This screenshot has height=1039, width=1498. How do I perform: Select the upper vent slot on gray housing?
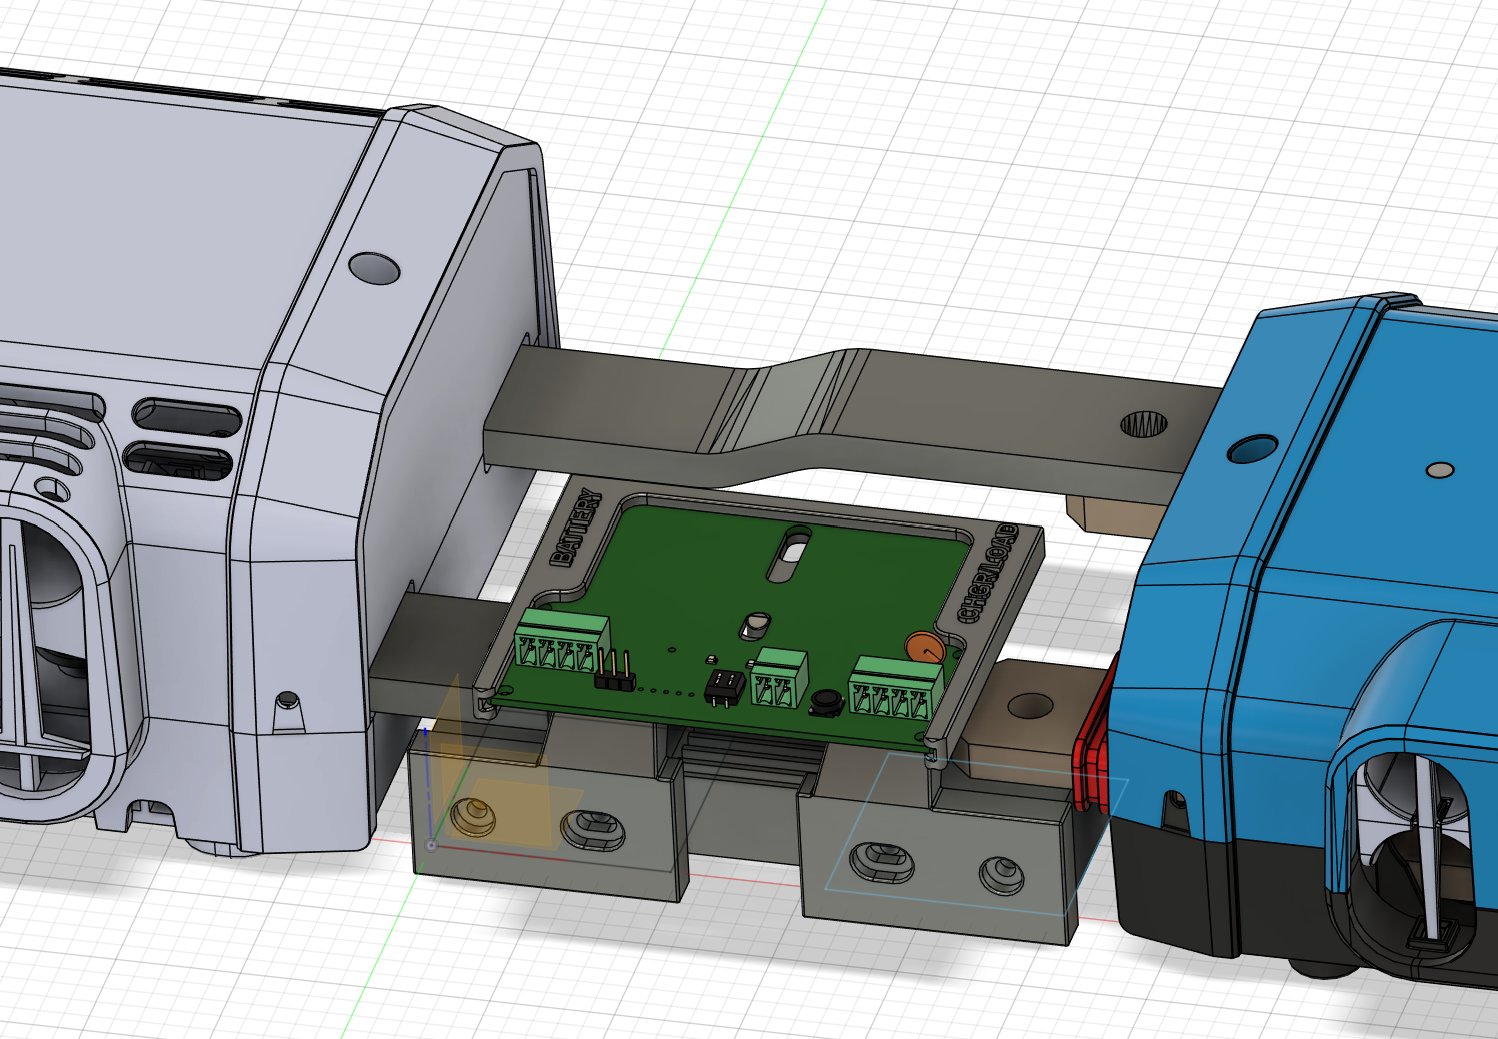187,419
